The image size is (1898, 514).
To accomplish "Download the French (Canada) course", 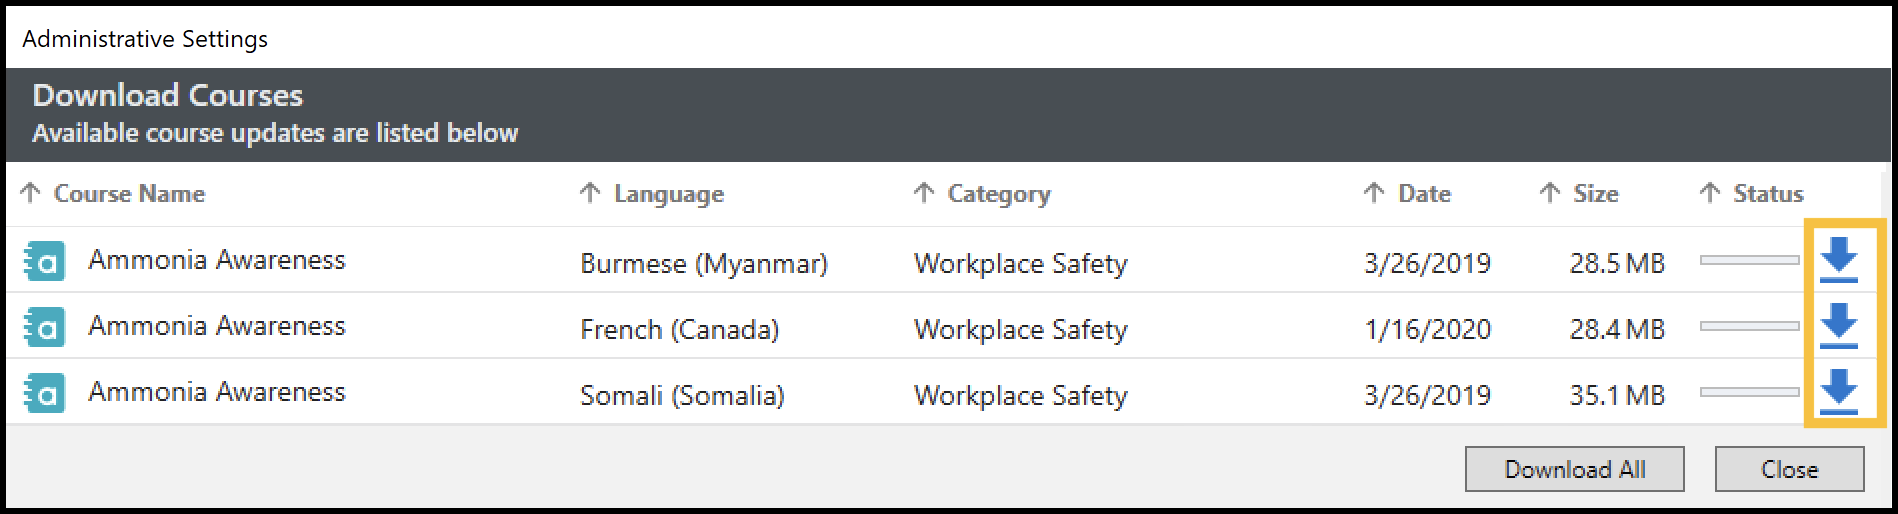I will tap(1838, 326).
